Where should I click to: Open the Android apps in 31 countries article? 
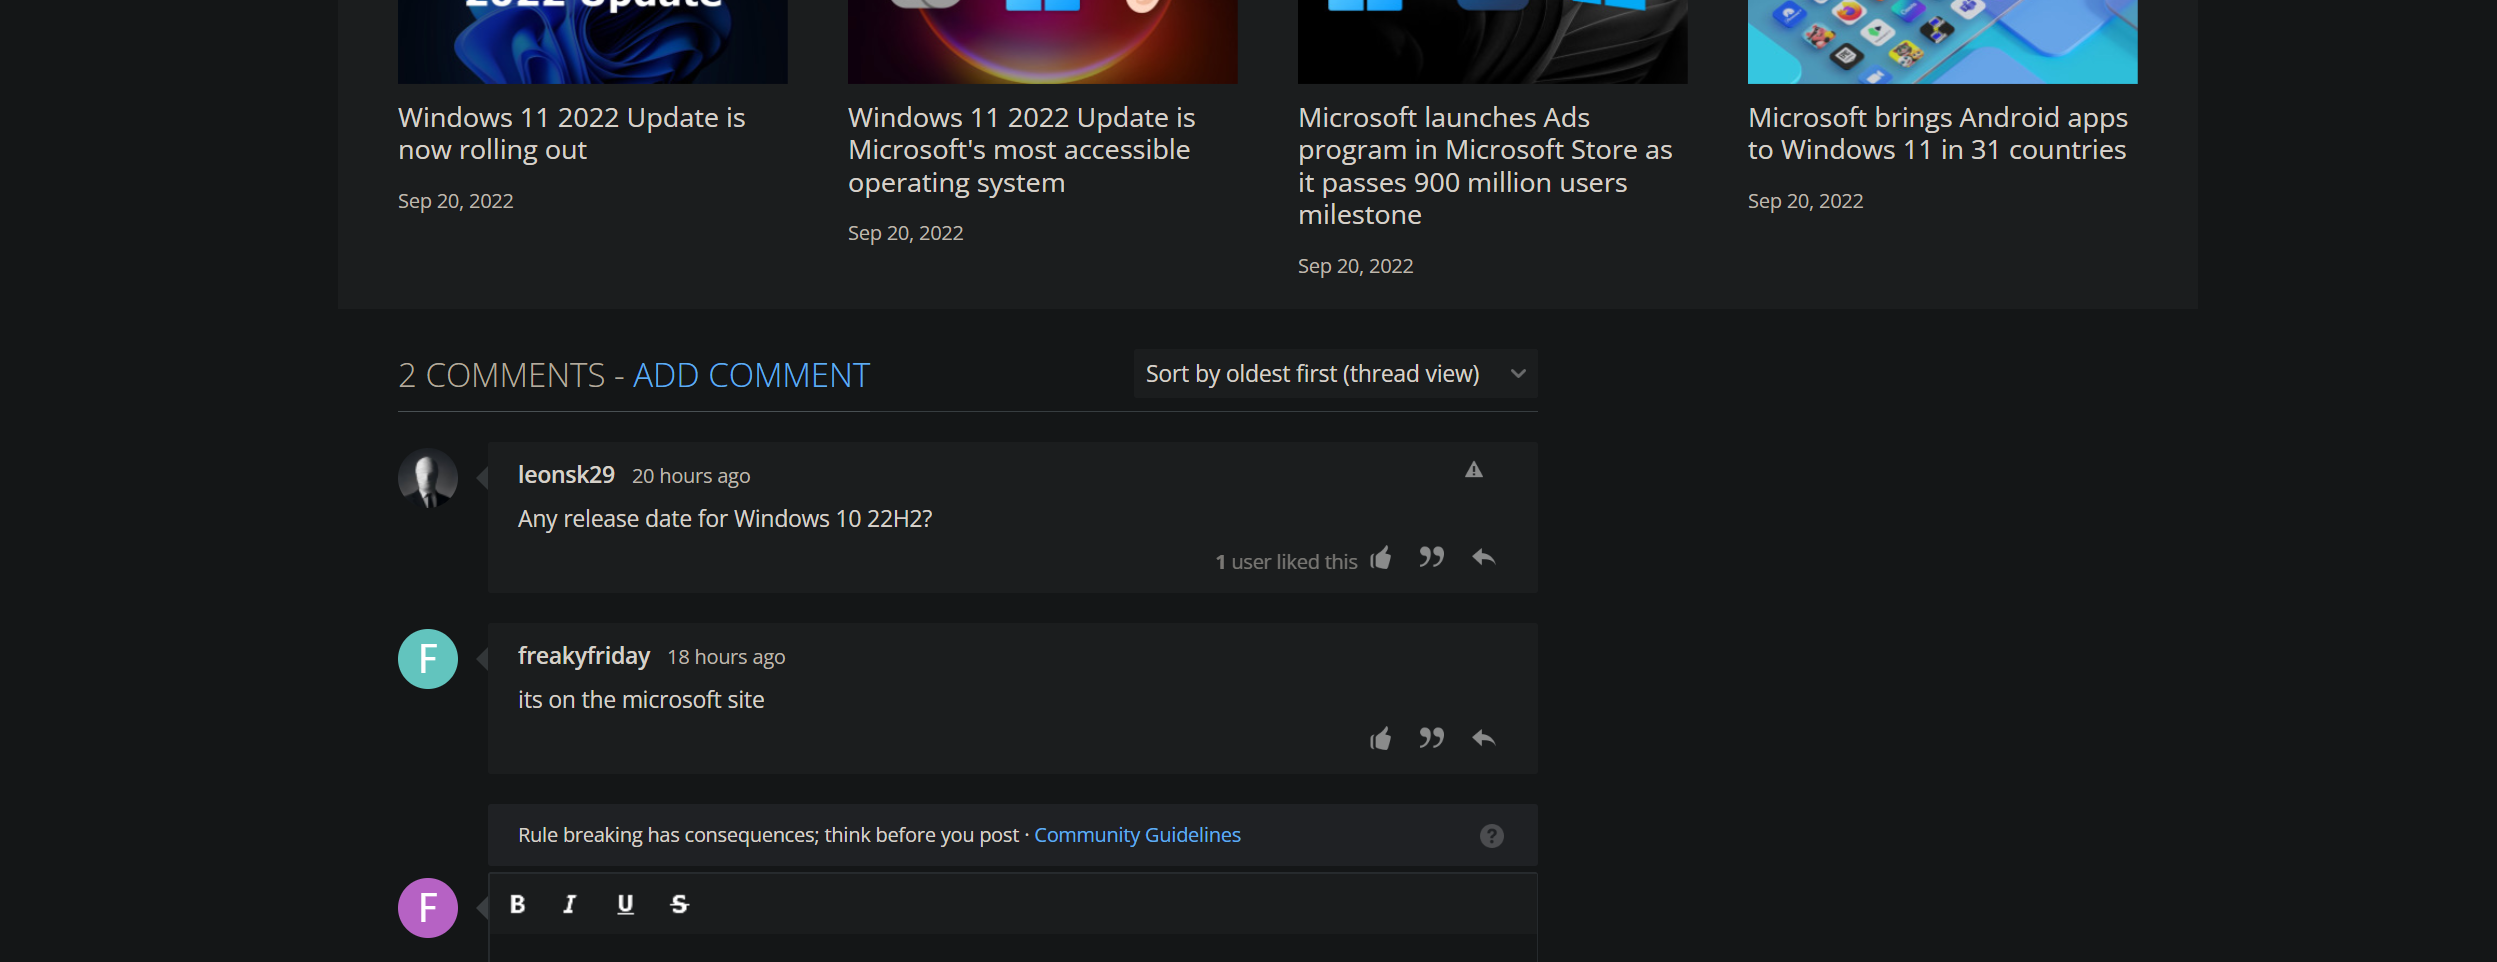tap(1936, 132)
